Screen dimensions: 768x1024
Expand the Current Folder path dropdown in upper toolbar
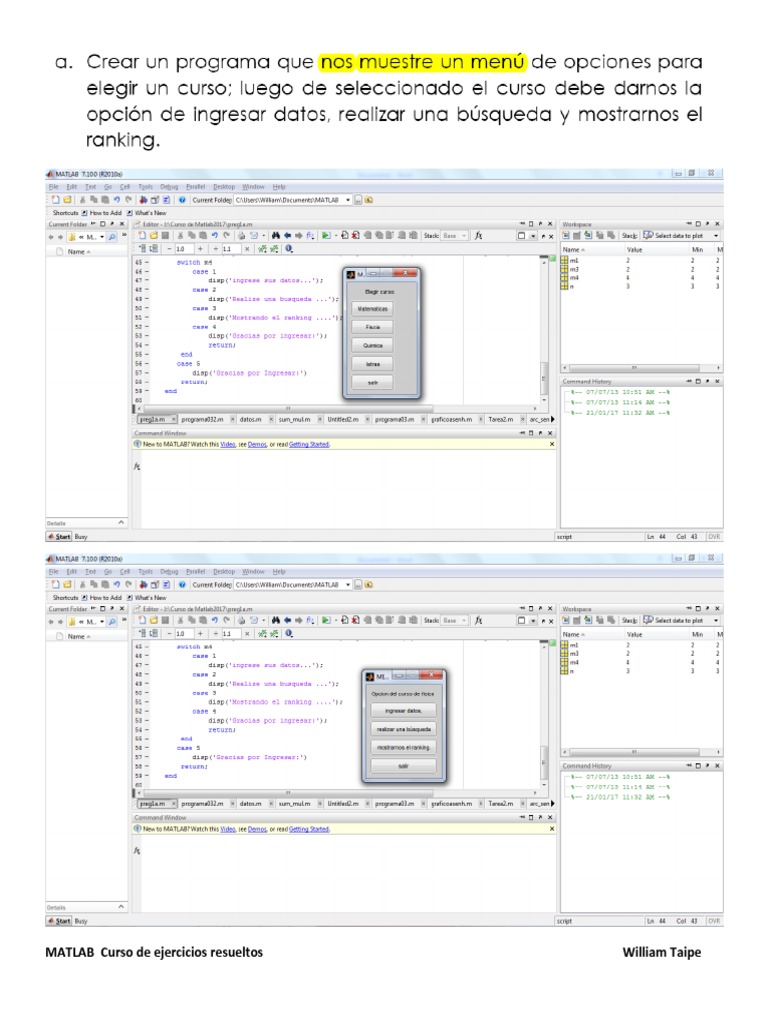click(347, 199)
